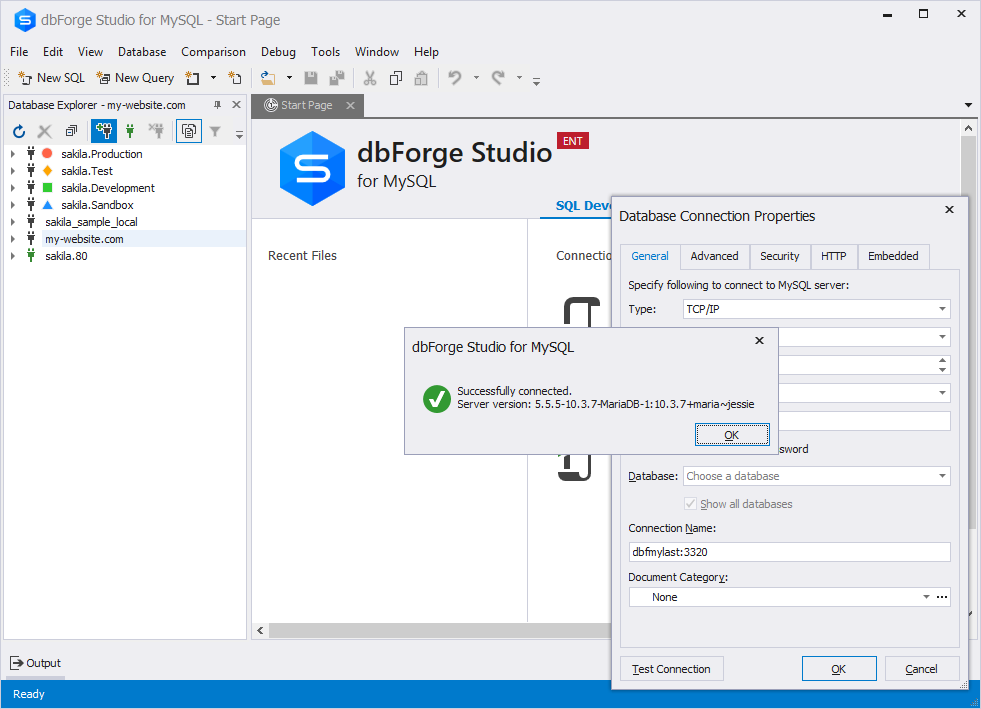Refresh the Database Explorer

(19, 131)
